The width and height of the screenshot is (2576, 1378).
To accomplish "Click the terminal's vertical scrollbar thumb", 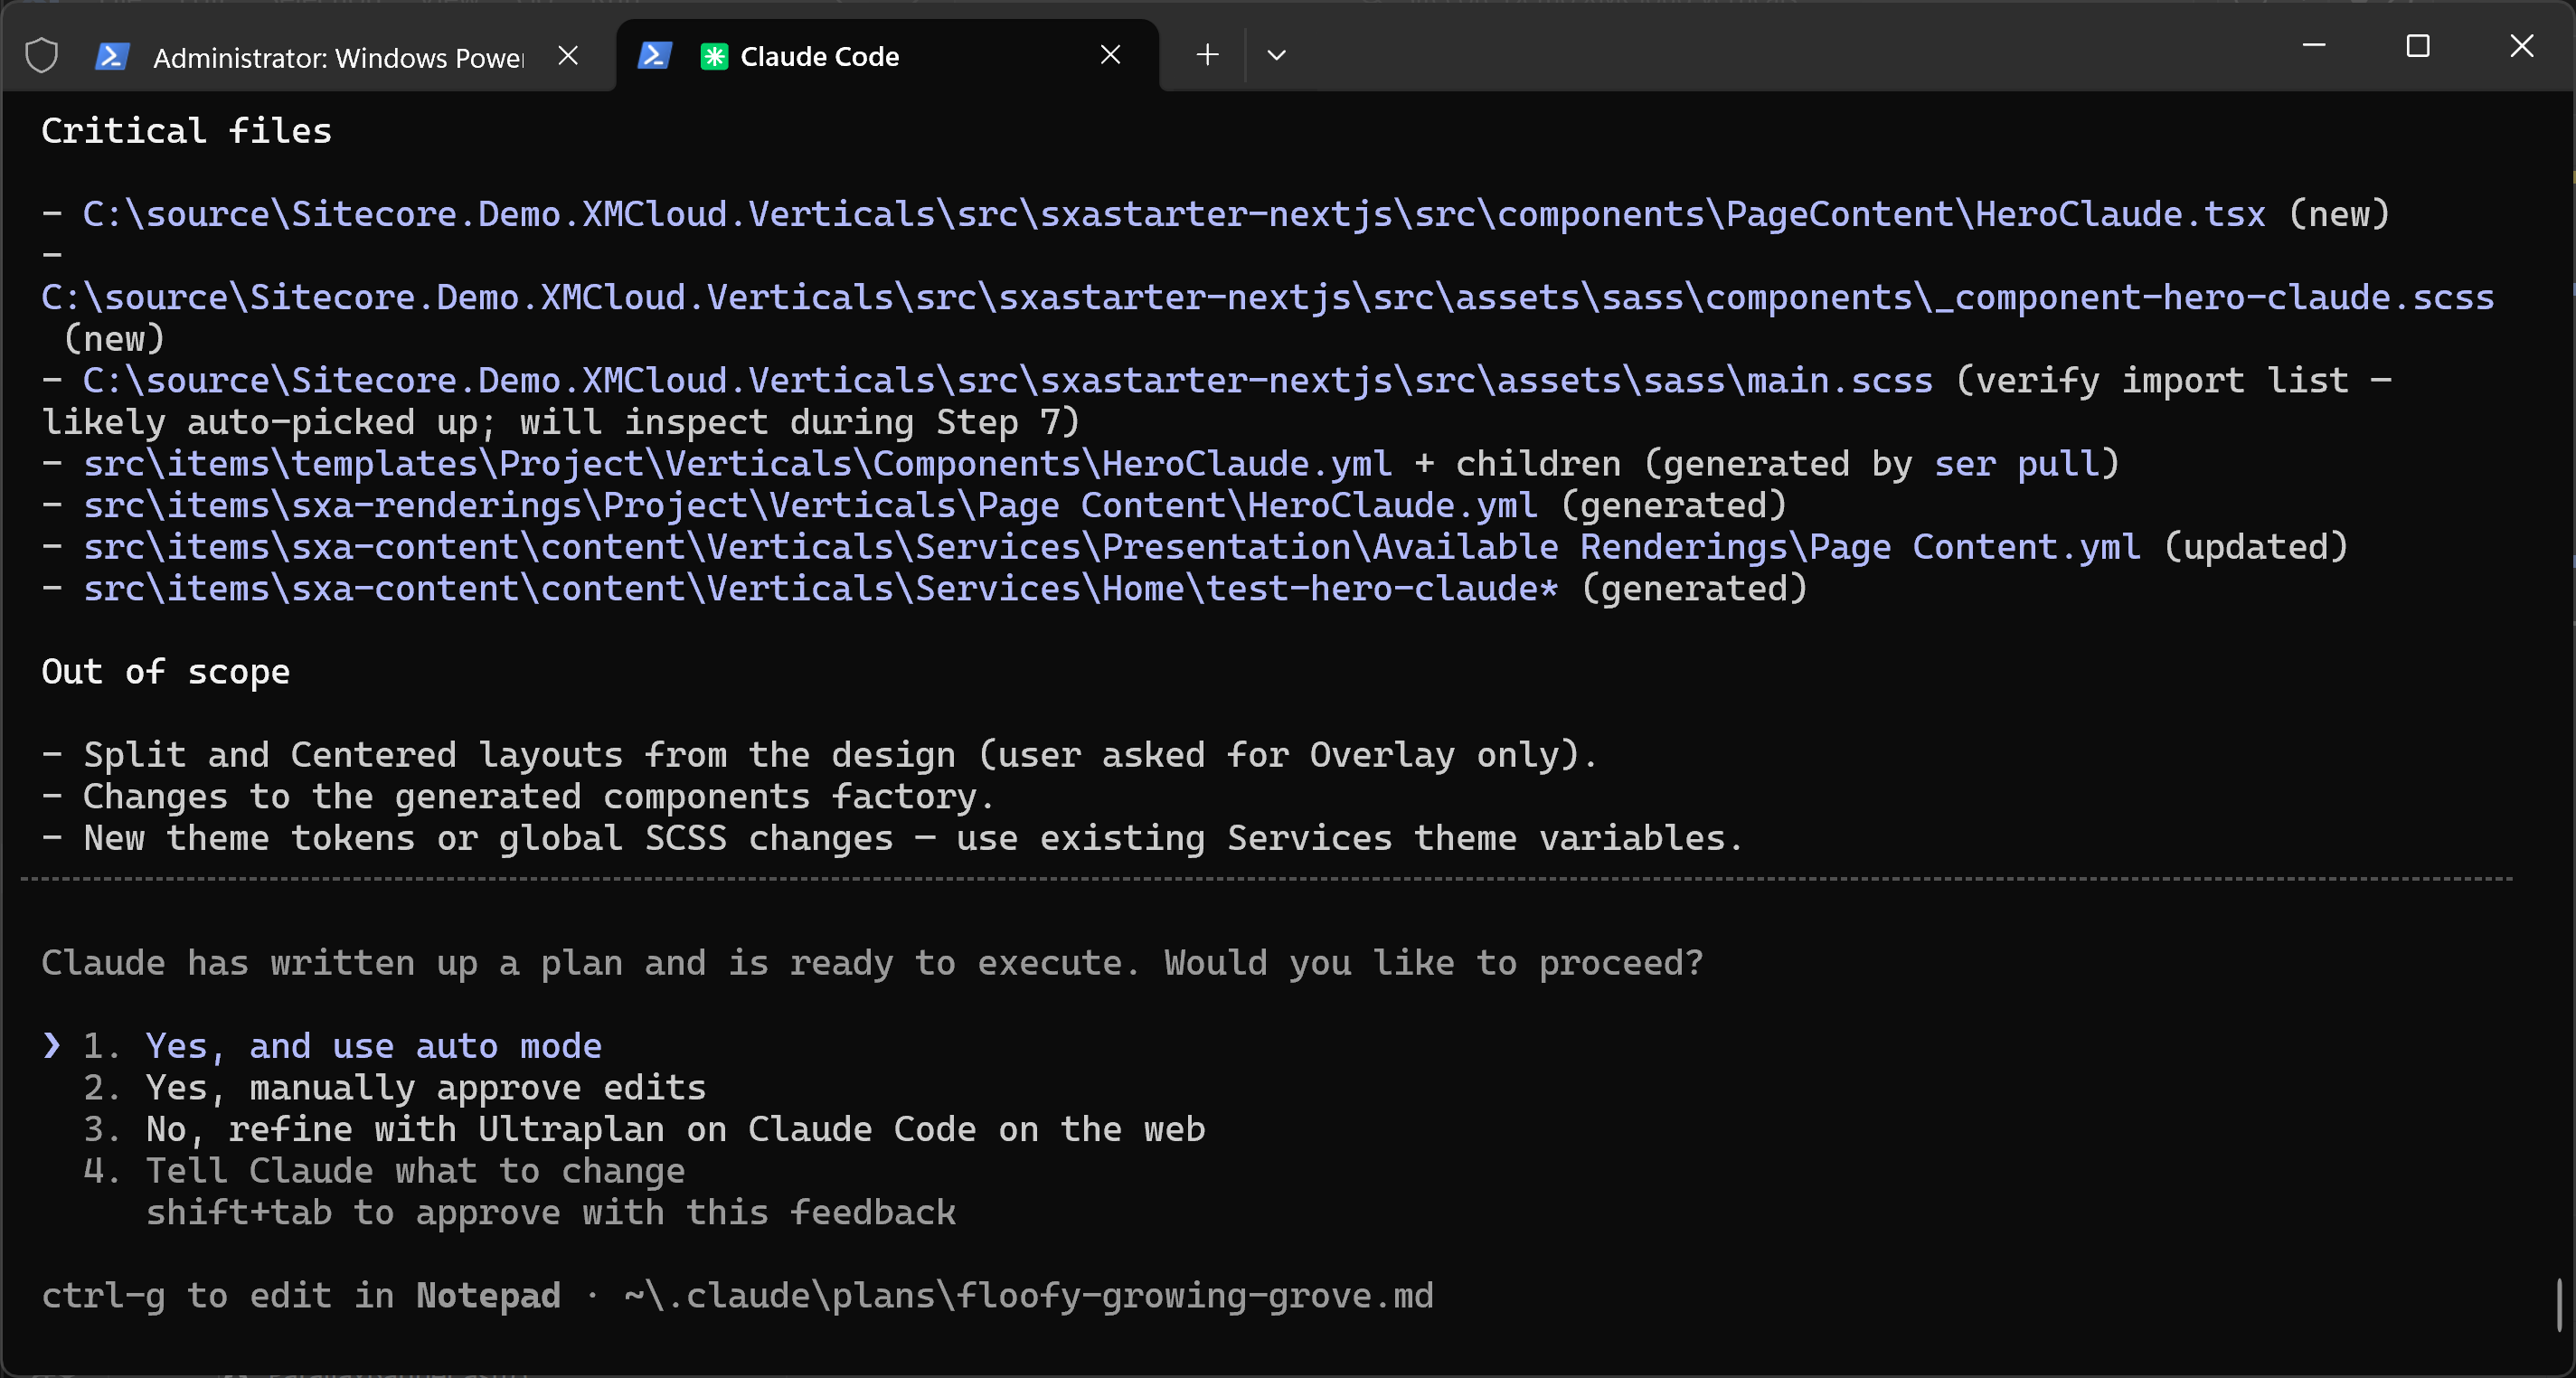I will (2559, 1303).
